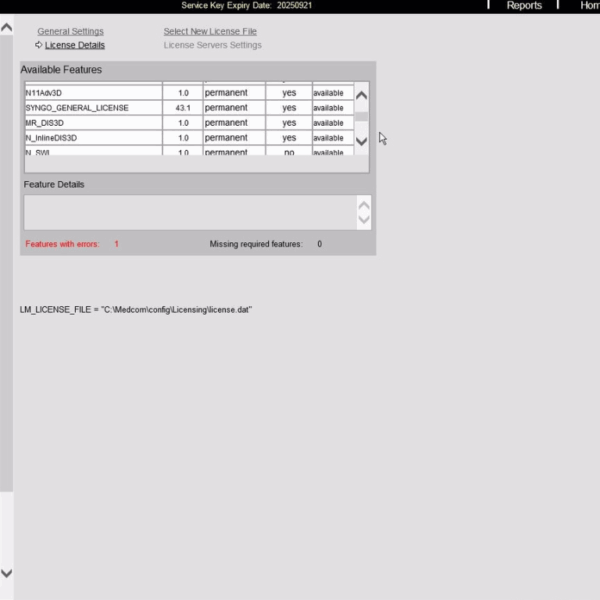600x600 pixels.
Task: Click the Feature Details text box
Action: 190,212
